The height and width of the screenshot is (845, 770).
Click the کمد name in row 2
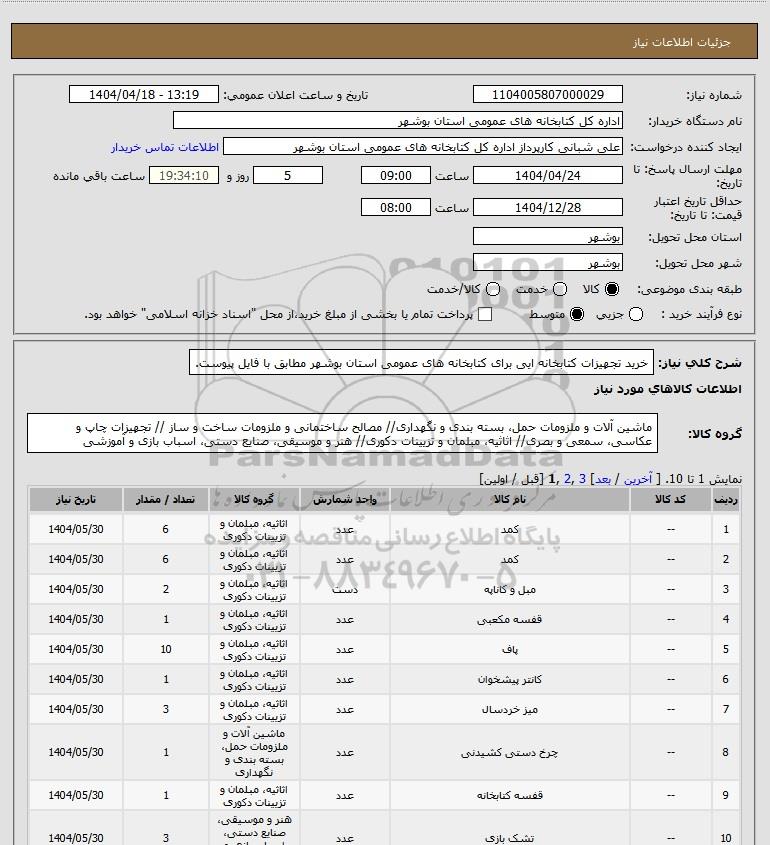point(509,559)
